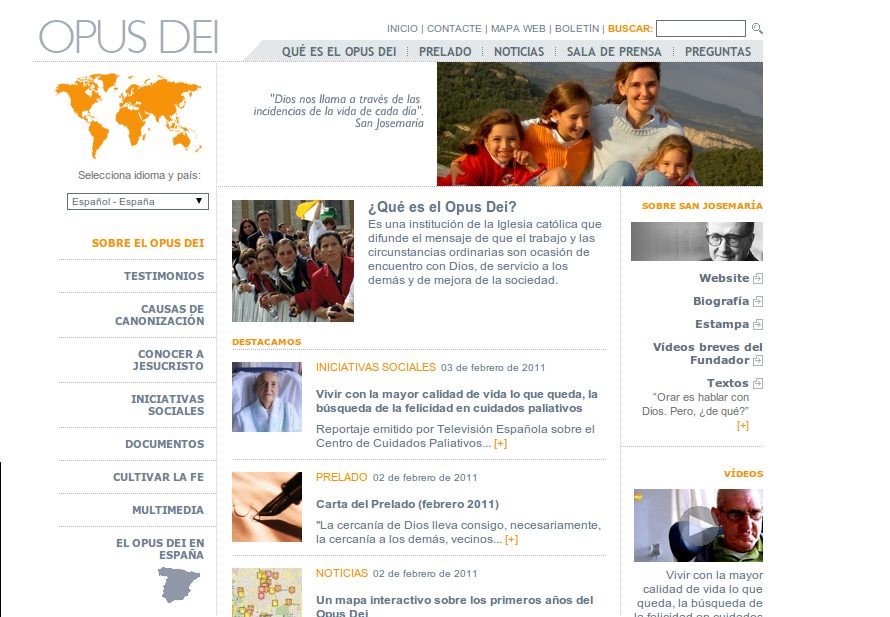The height and width of the screenshot is (617, 890).
Task: Open the Textos link
Action: (728, 383)
